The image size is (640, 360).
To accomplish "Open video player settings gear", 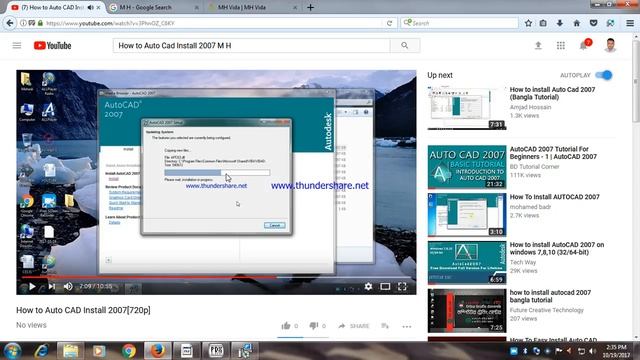I will pos(368,287).
